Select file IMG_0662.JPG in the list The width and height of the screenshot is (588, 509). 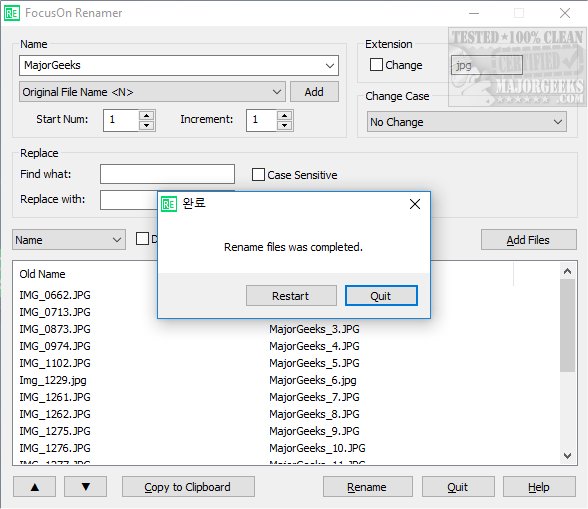[55, 295]
